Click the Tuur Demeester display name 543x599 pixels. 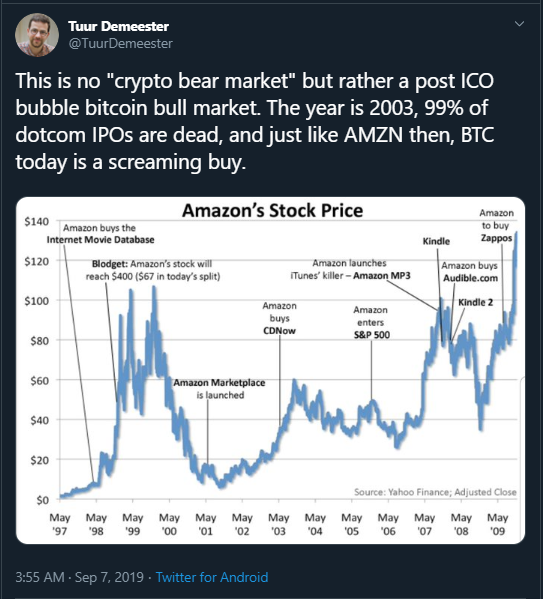(118, 26)
